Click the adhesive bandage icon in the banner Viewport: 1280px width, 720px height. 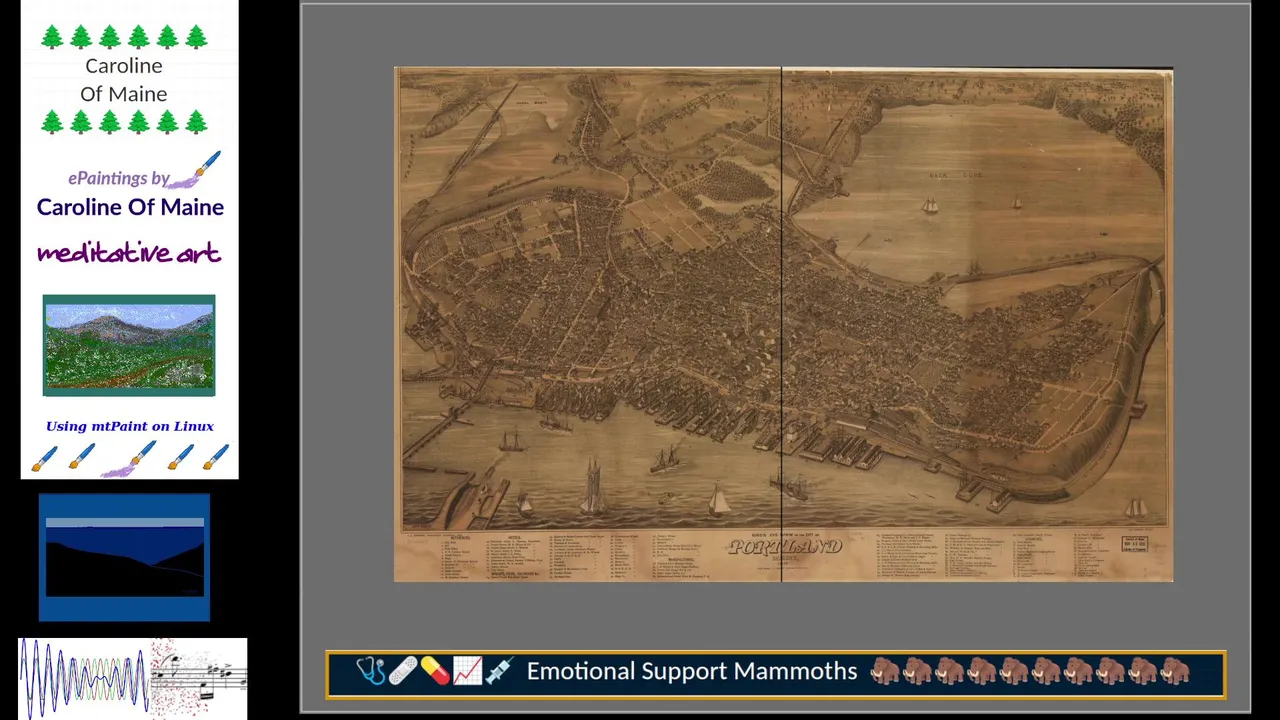402,671
